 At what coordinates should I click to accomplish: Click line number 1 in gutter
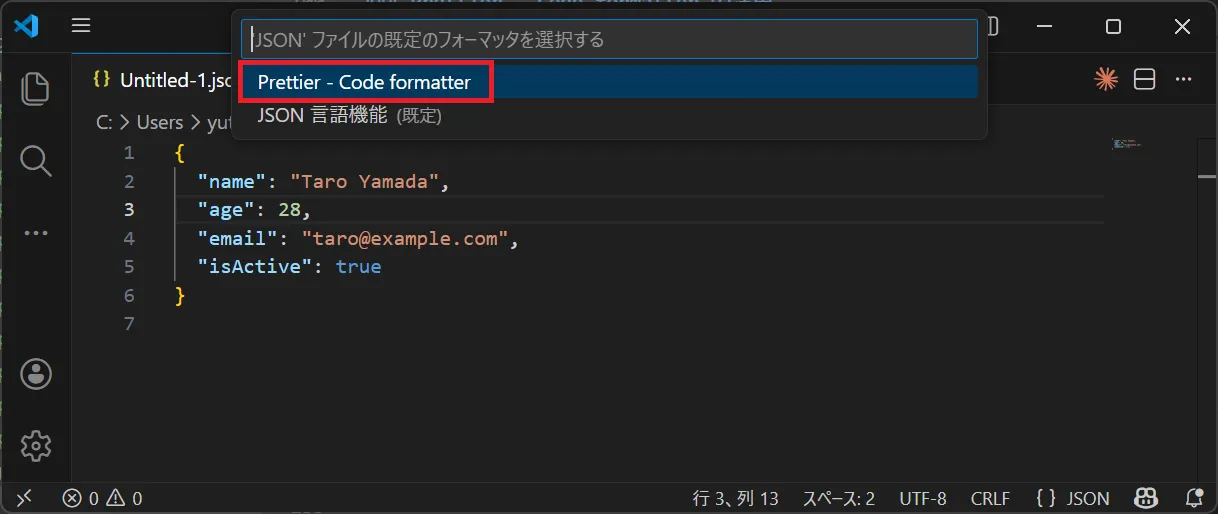click(128, 153)
